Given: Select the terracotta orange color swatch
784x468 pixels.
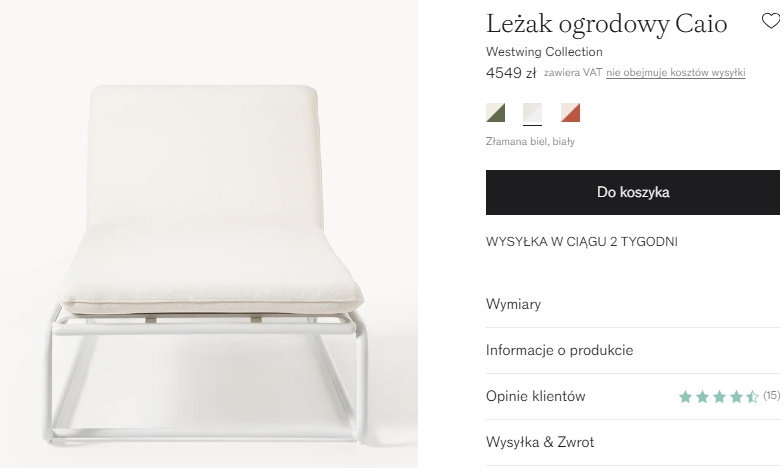Looking at the screenshot, I should 570,112.
